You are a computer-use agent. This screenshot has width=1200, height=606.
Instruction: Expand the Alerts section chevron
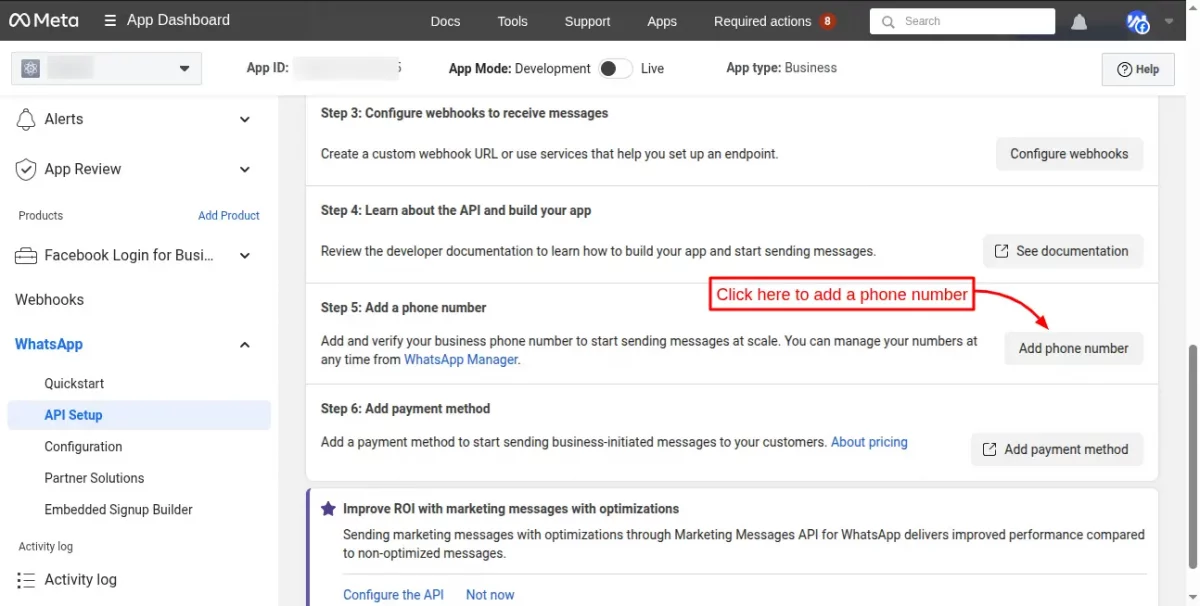click(245, 119)
